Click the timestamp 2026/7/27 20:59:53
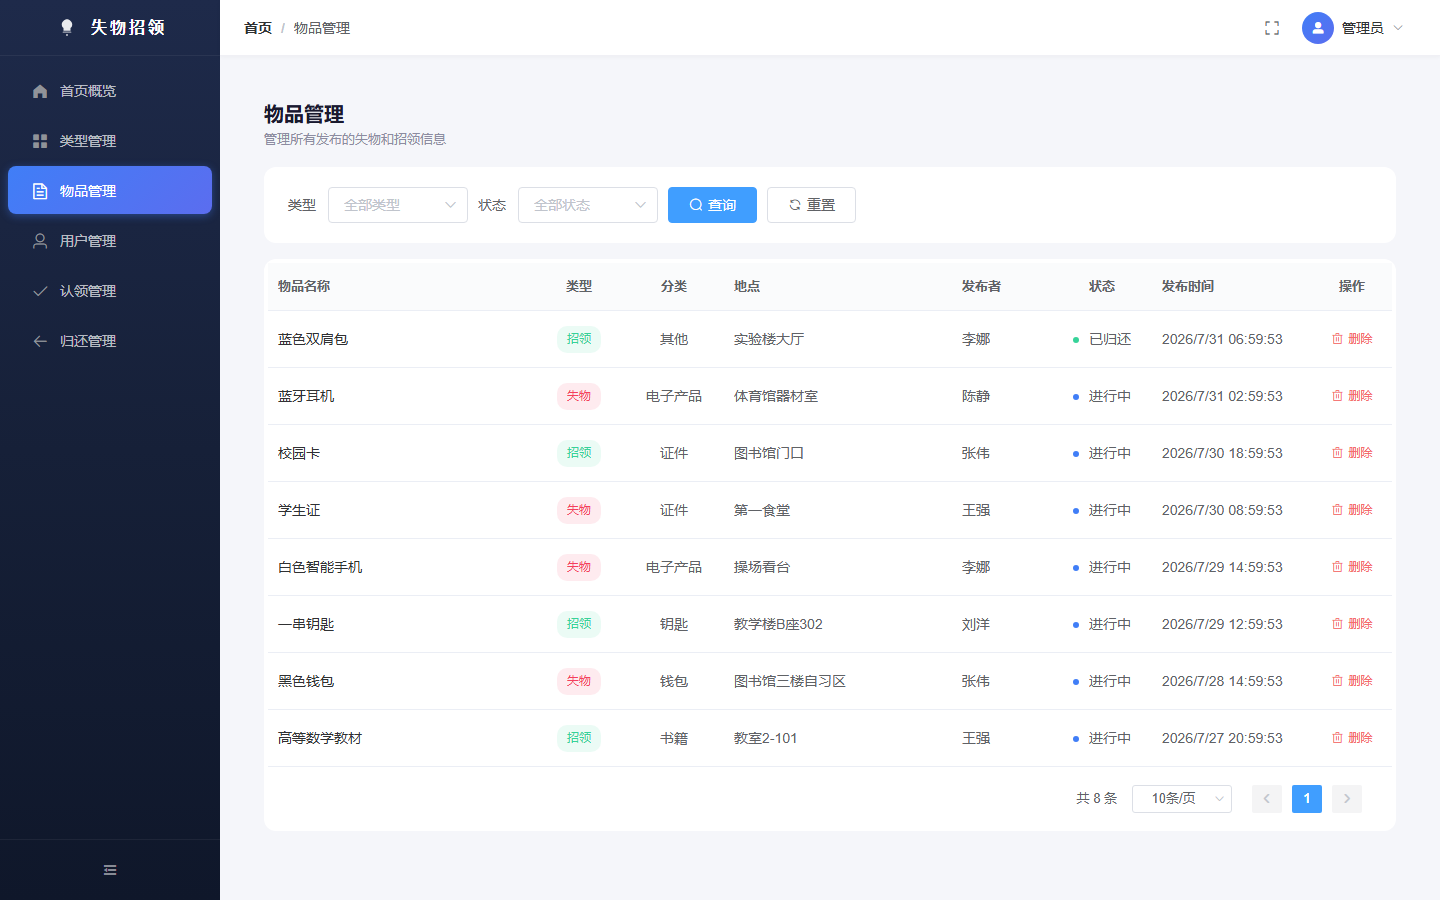The width and height of the screenshot is (1440, 900). pyautogui.click(x=1222, y=738)
